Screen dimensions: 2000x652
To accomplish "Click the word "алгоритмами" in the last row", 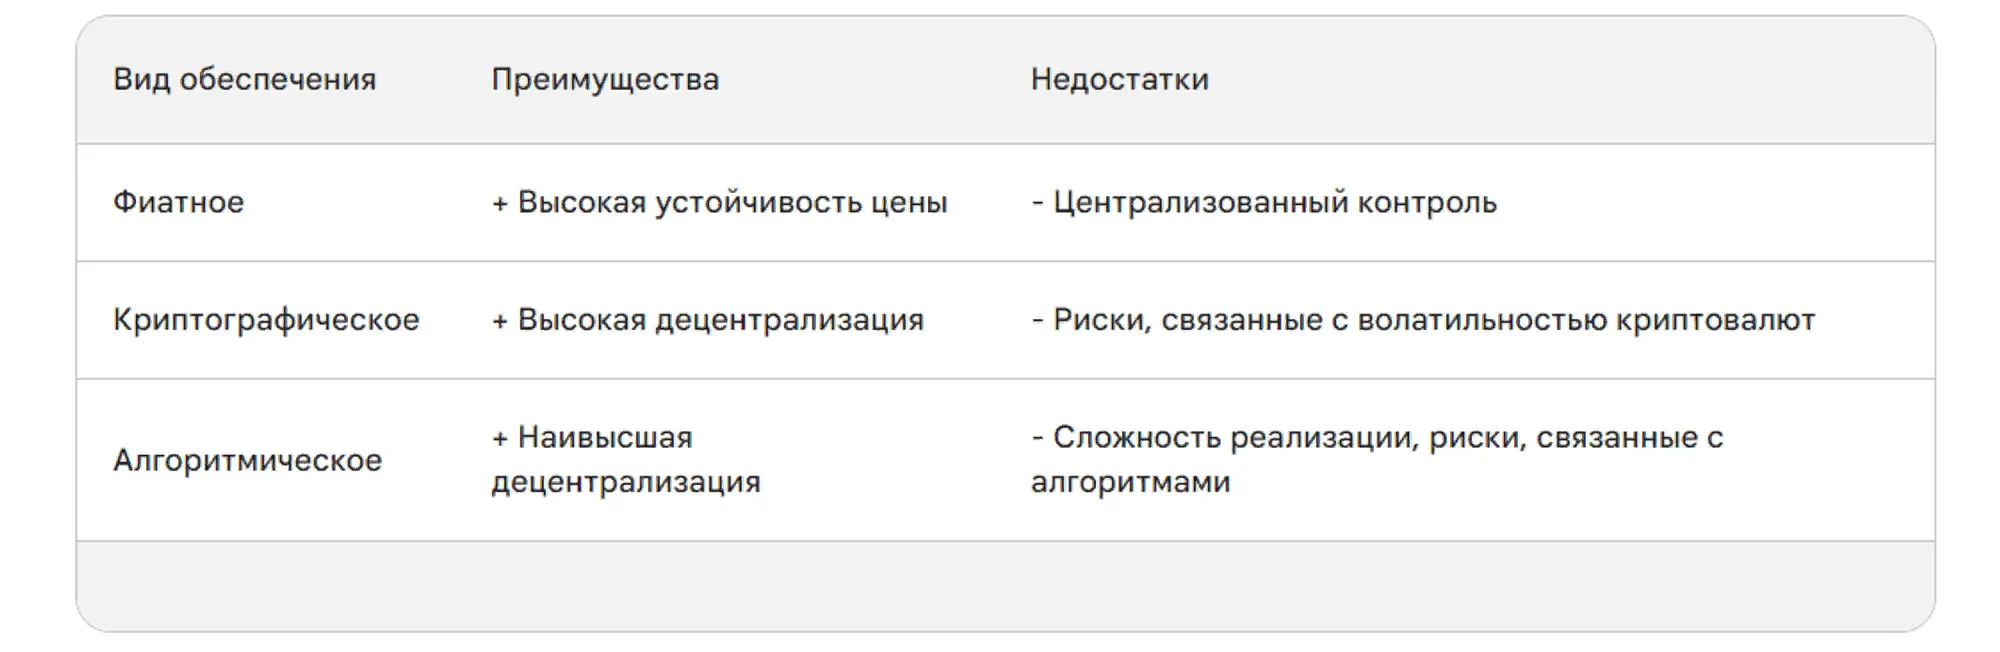I will [1130, 482].
